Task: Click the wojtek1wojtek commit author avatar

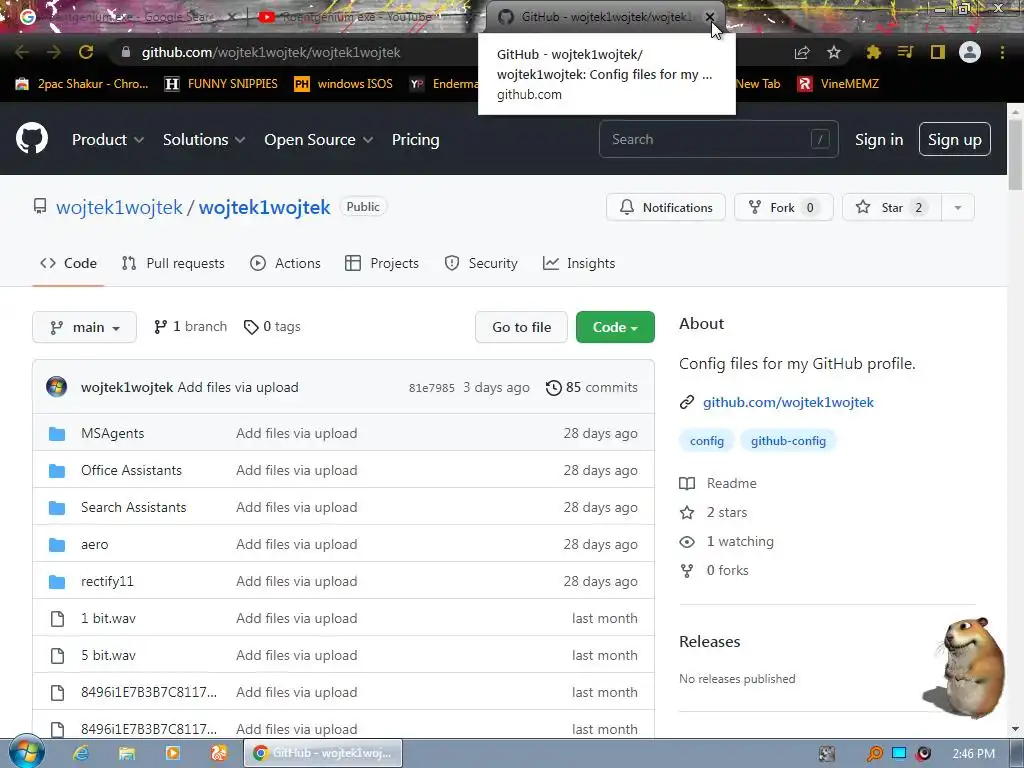Action: (57, 387)
